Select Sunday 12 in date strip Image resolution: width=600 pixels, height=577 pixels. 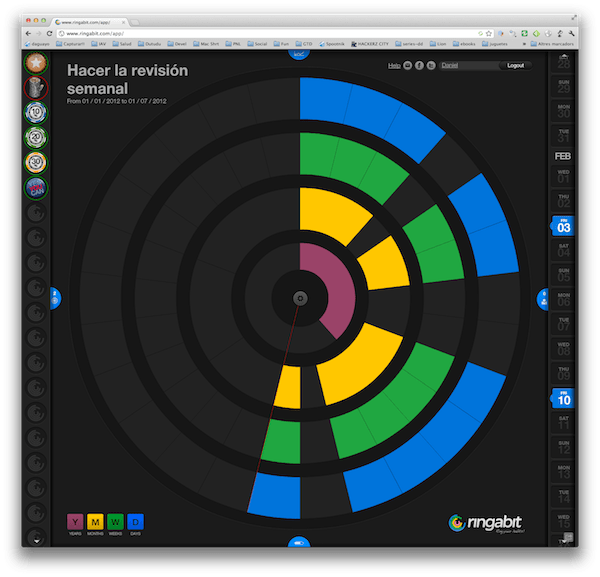(563, 447)
